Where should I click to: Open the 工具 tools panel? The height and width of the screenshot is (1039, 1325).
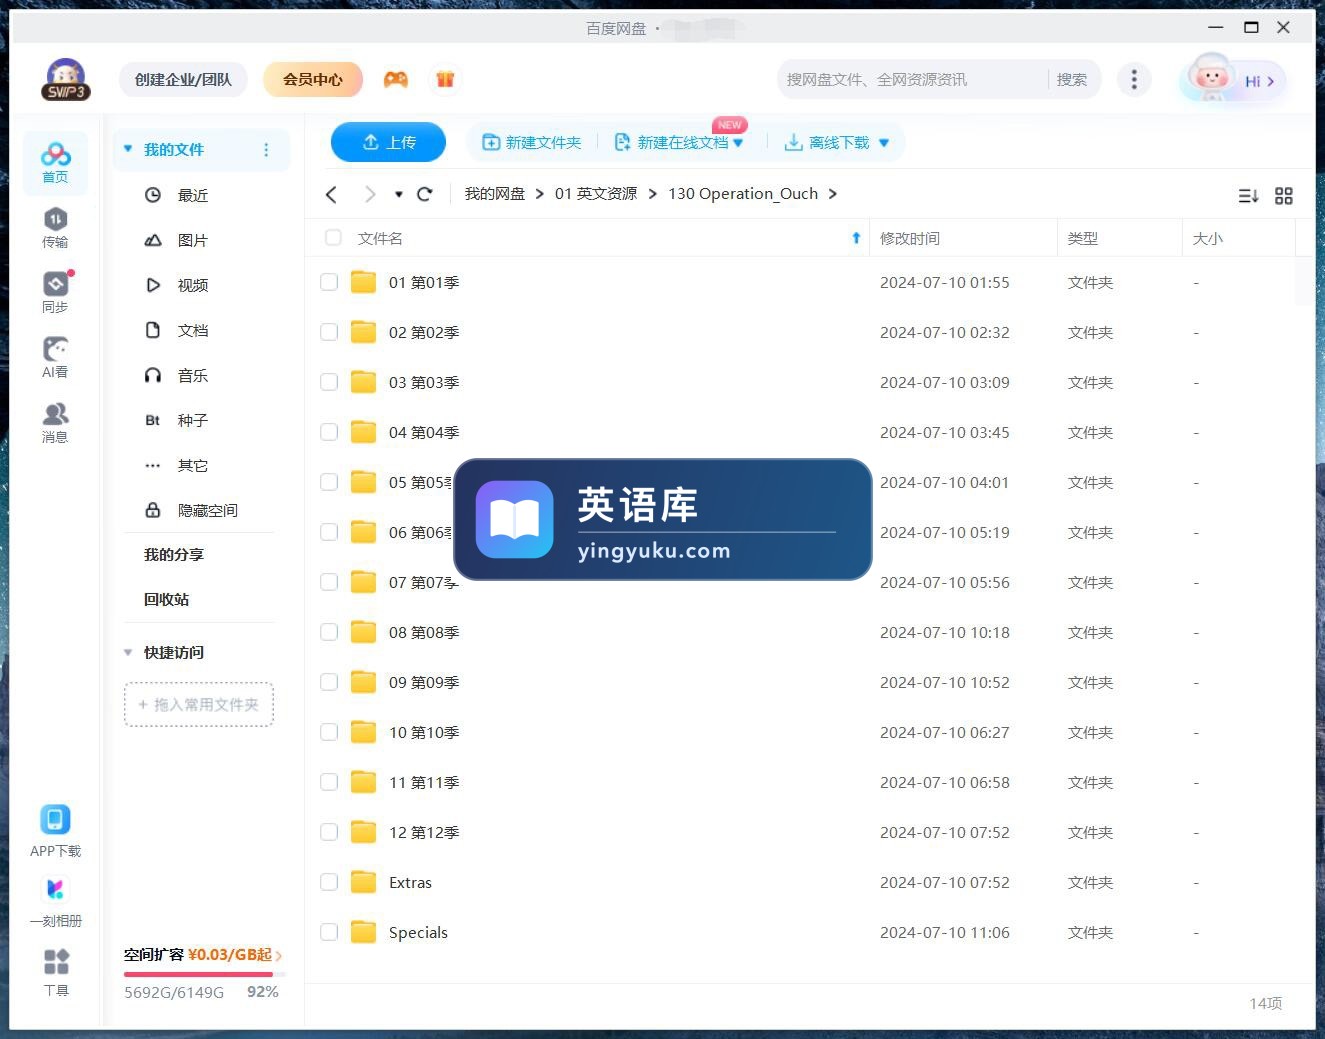pos(56,972)
